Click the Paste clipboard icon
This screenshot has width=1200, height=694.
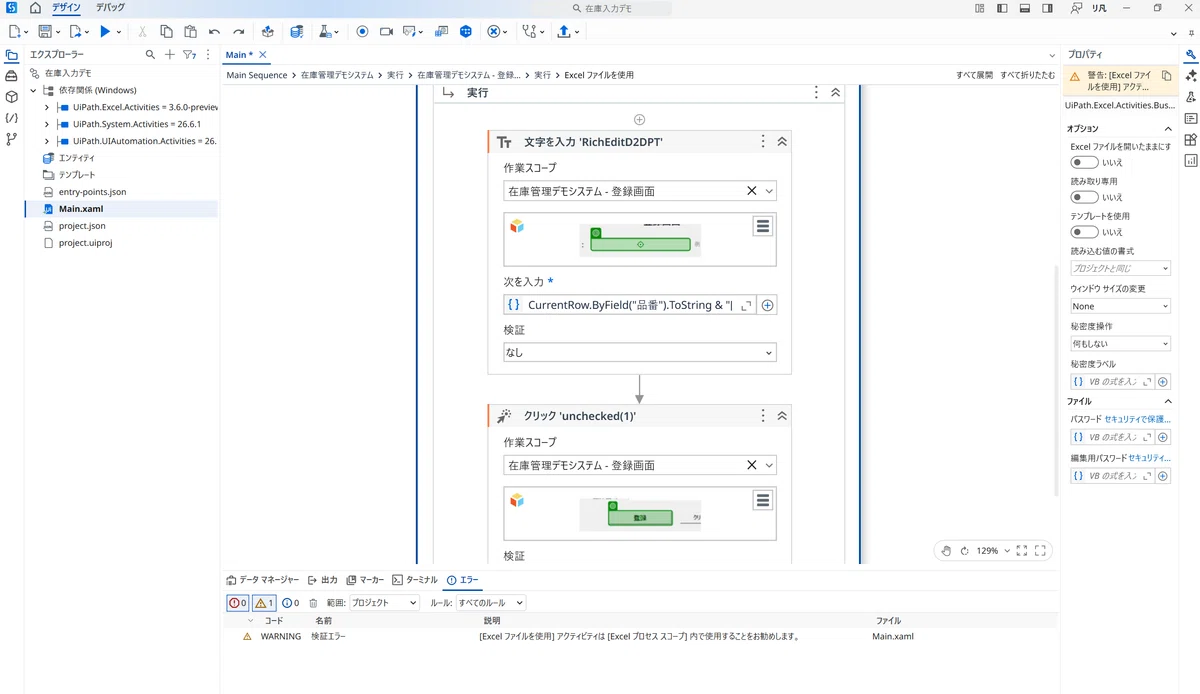coord(190,32)
